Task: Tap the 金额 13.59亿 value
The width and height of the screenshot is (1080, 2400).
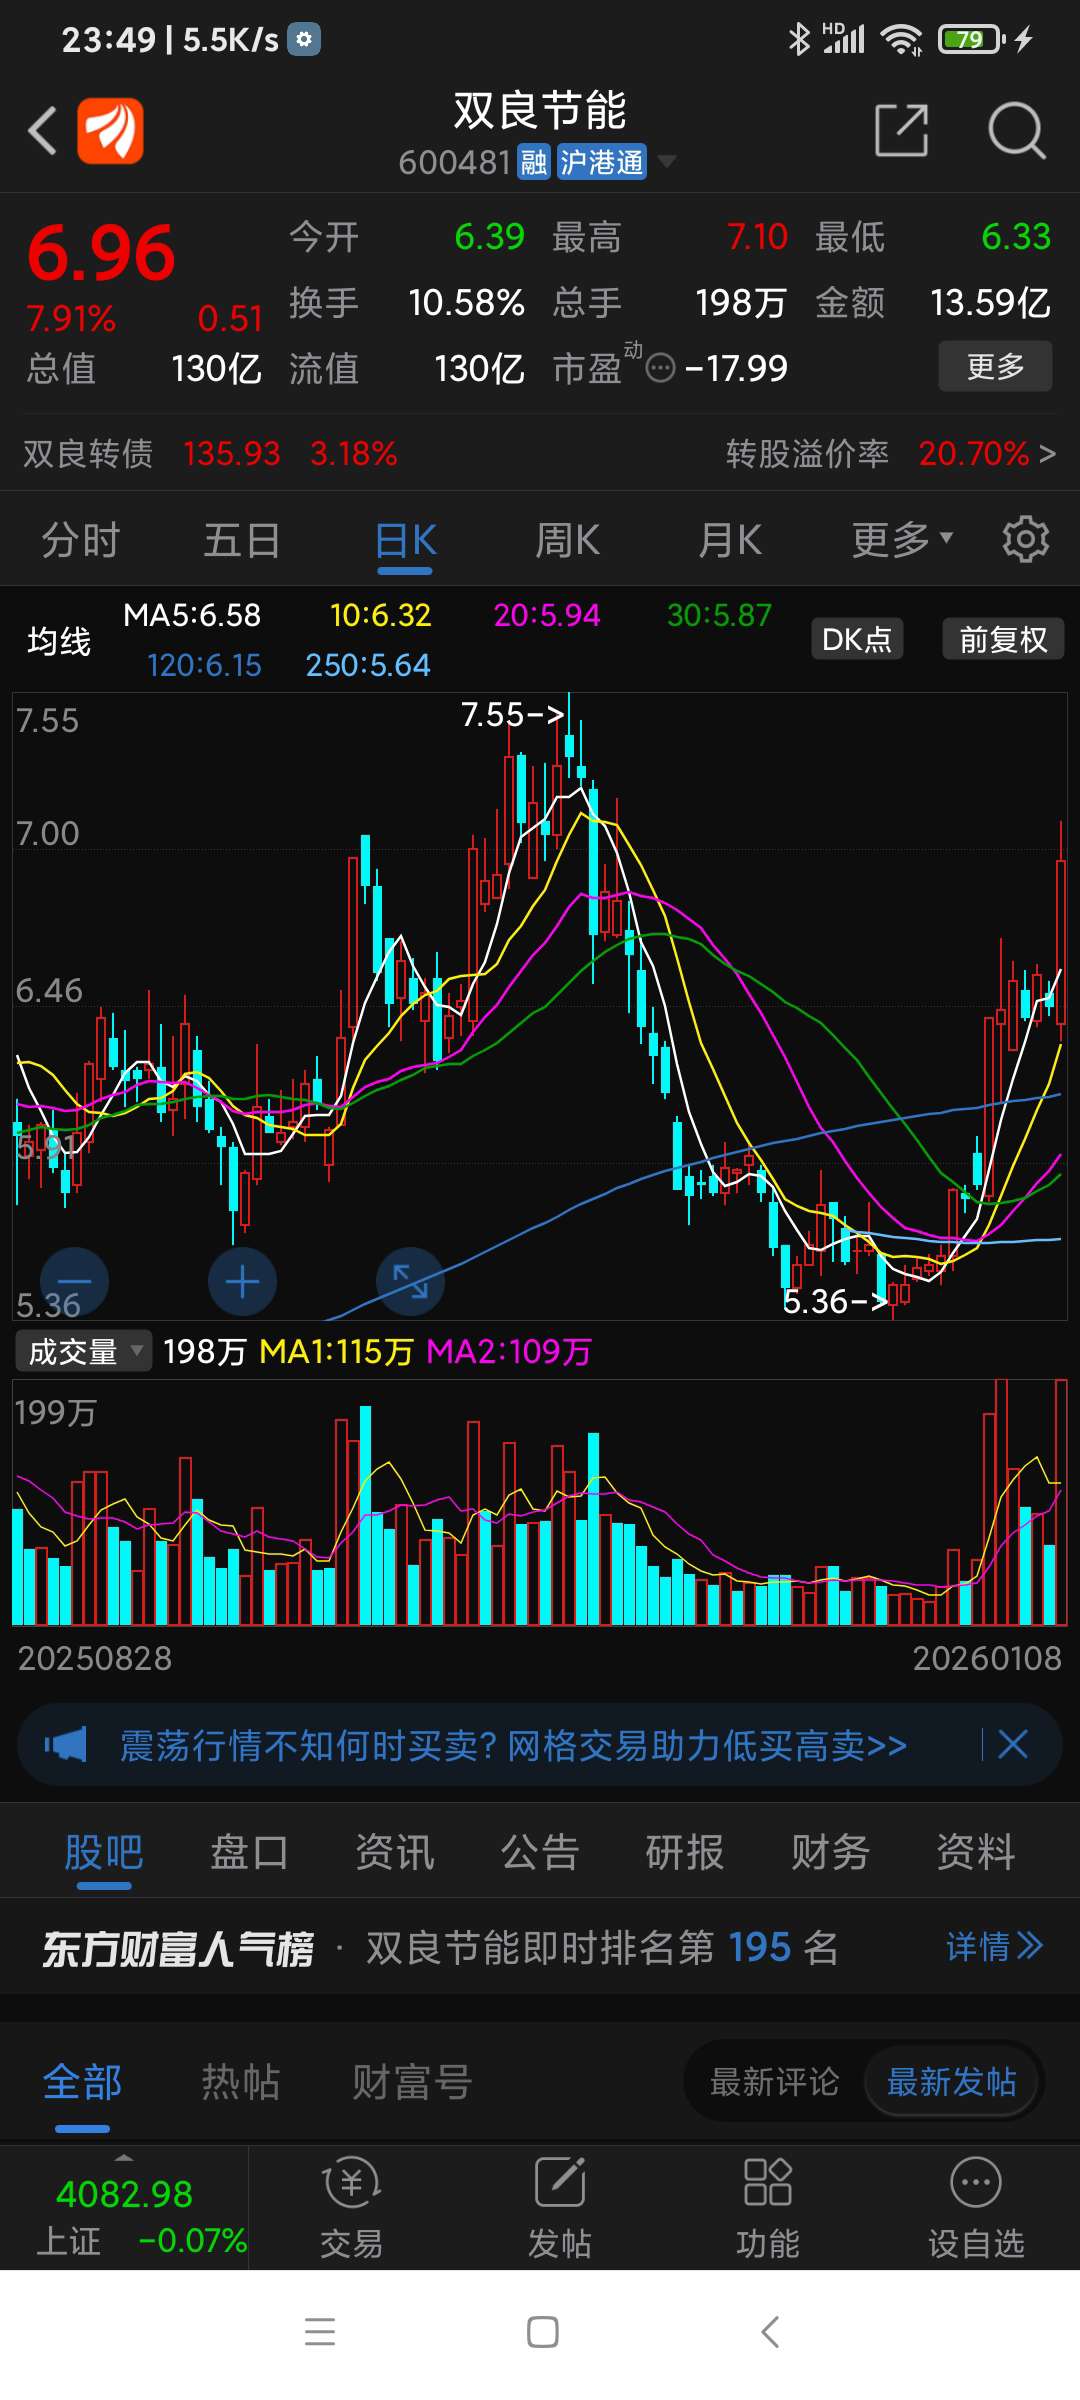Action: tap(990, 303)
